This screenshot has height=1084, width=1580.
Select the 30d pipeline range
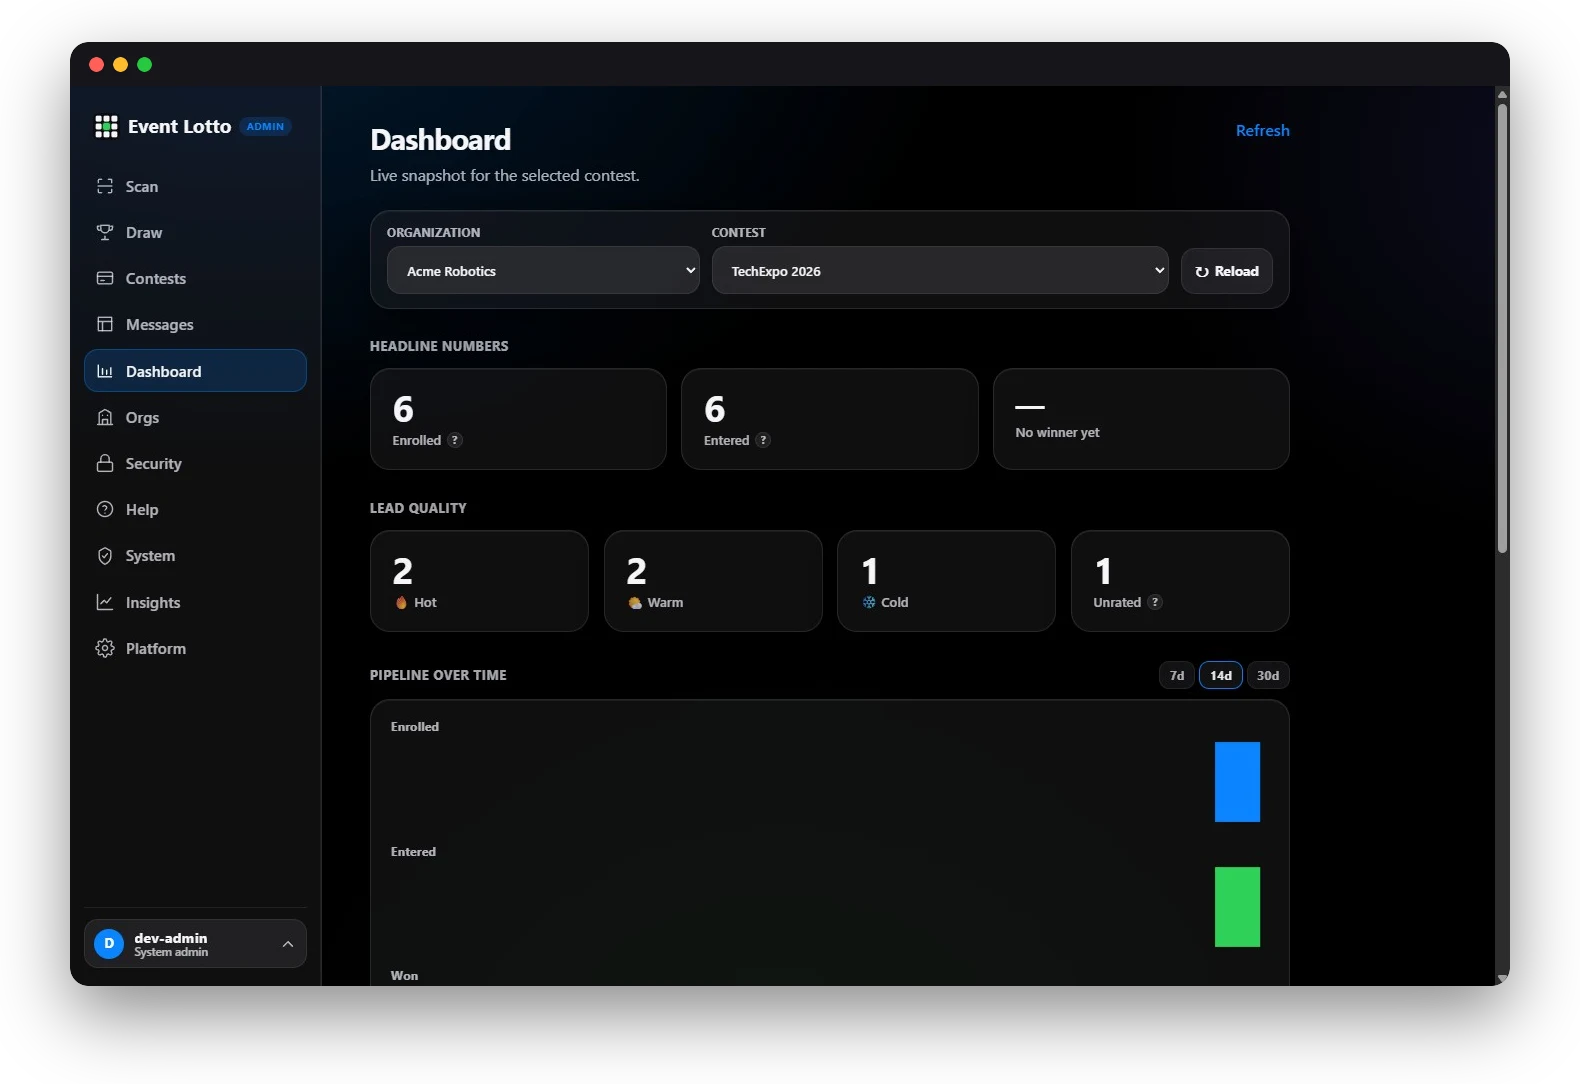point(1268,675)
